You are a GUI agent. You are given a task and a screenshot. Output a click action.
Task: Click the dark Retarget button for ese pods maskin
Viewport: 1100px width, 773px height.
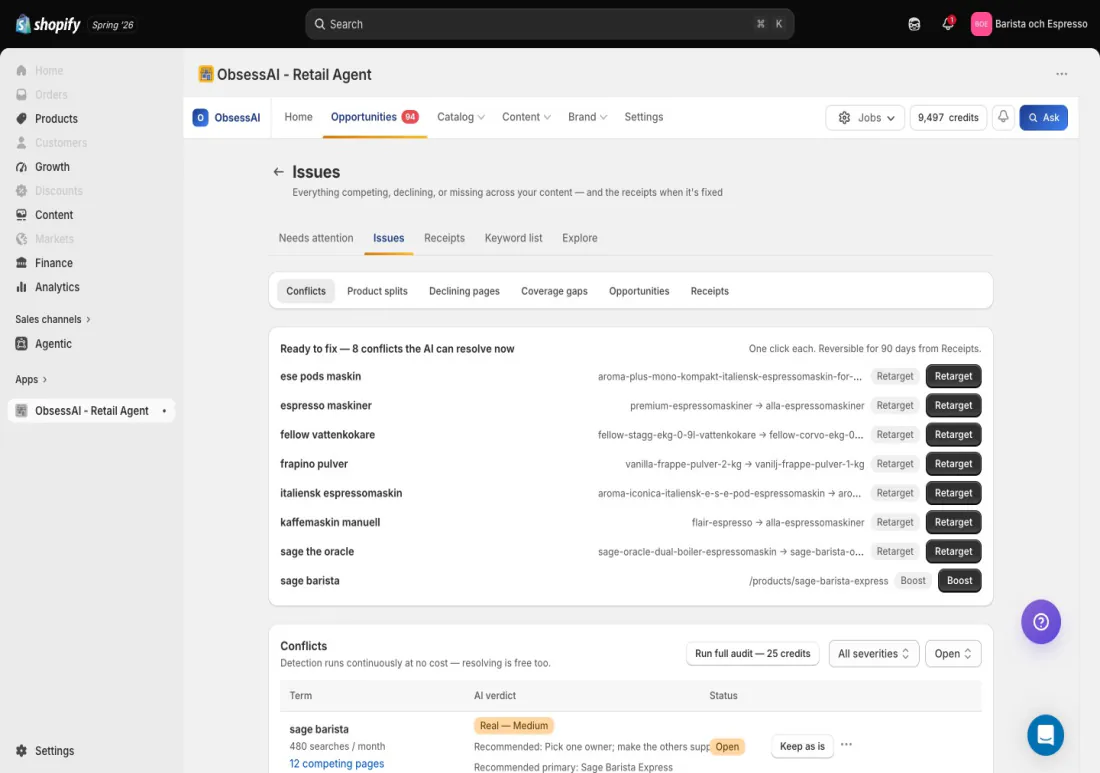coord(953,376)
